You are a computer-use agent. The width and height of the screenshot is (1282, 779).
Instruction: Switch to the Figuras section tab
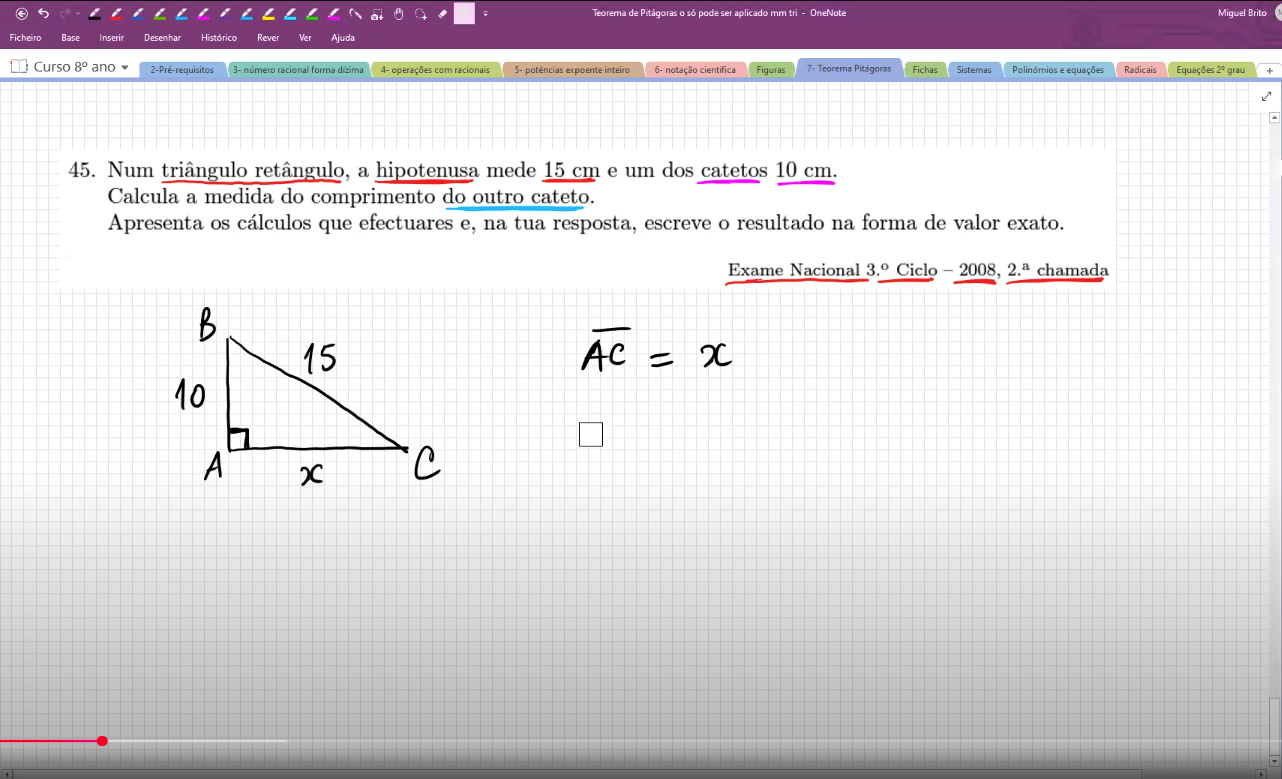771,70
